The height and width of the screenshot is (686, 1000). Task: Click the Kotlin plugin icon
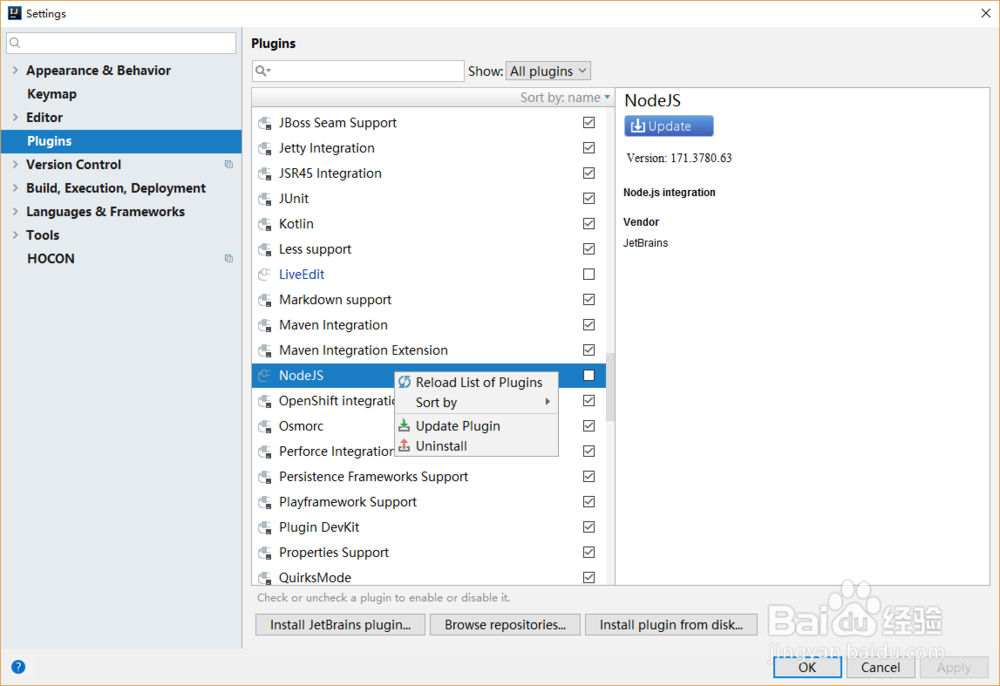(x=265, y=224)
